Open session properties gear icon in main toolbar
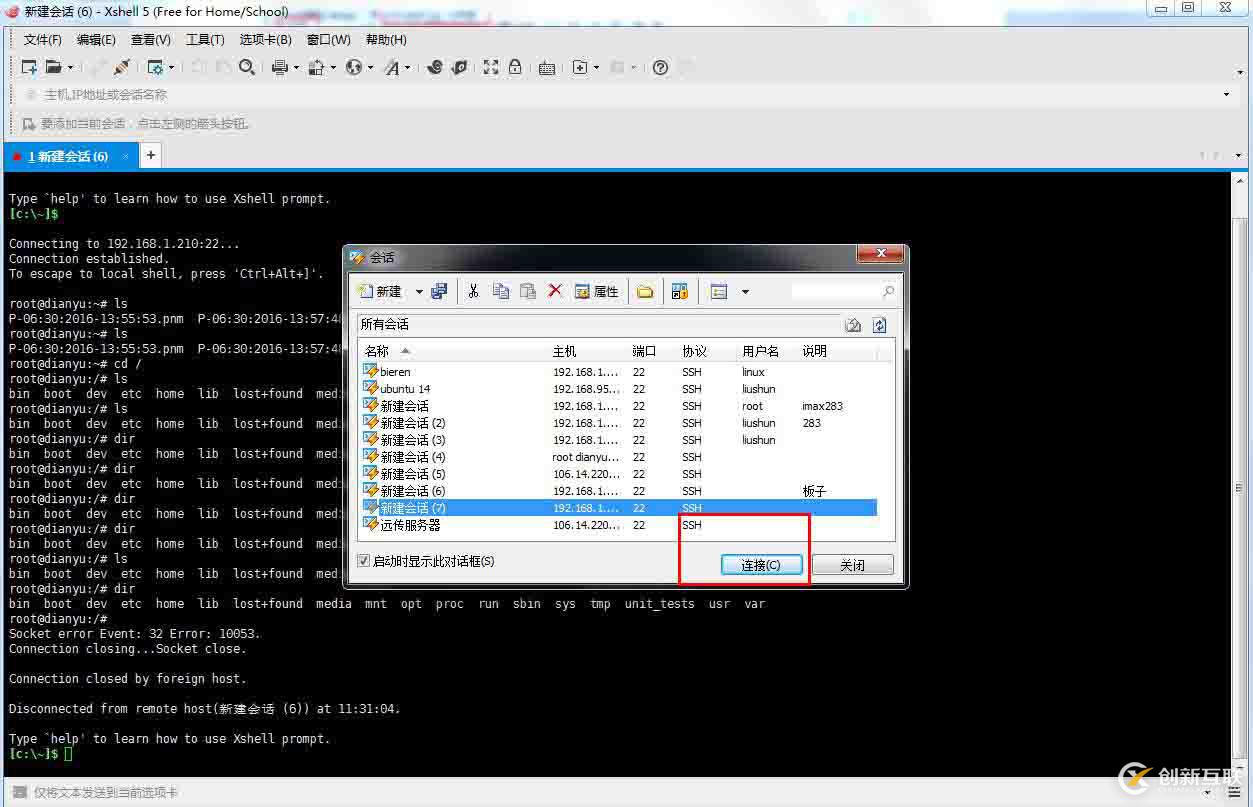This screenshot has height=807, width=1253. coord(155,67)
